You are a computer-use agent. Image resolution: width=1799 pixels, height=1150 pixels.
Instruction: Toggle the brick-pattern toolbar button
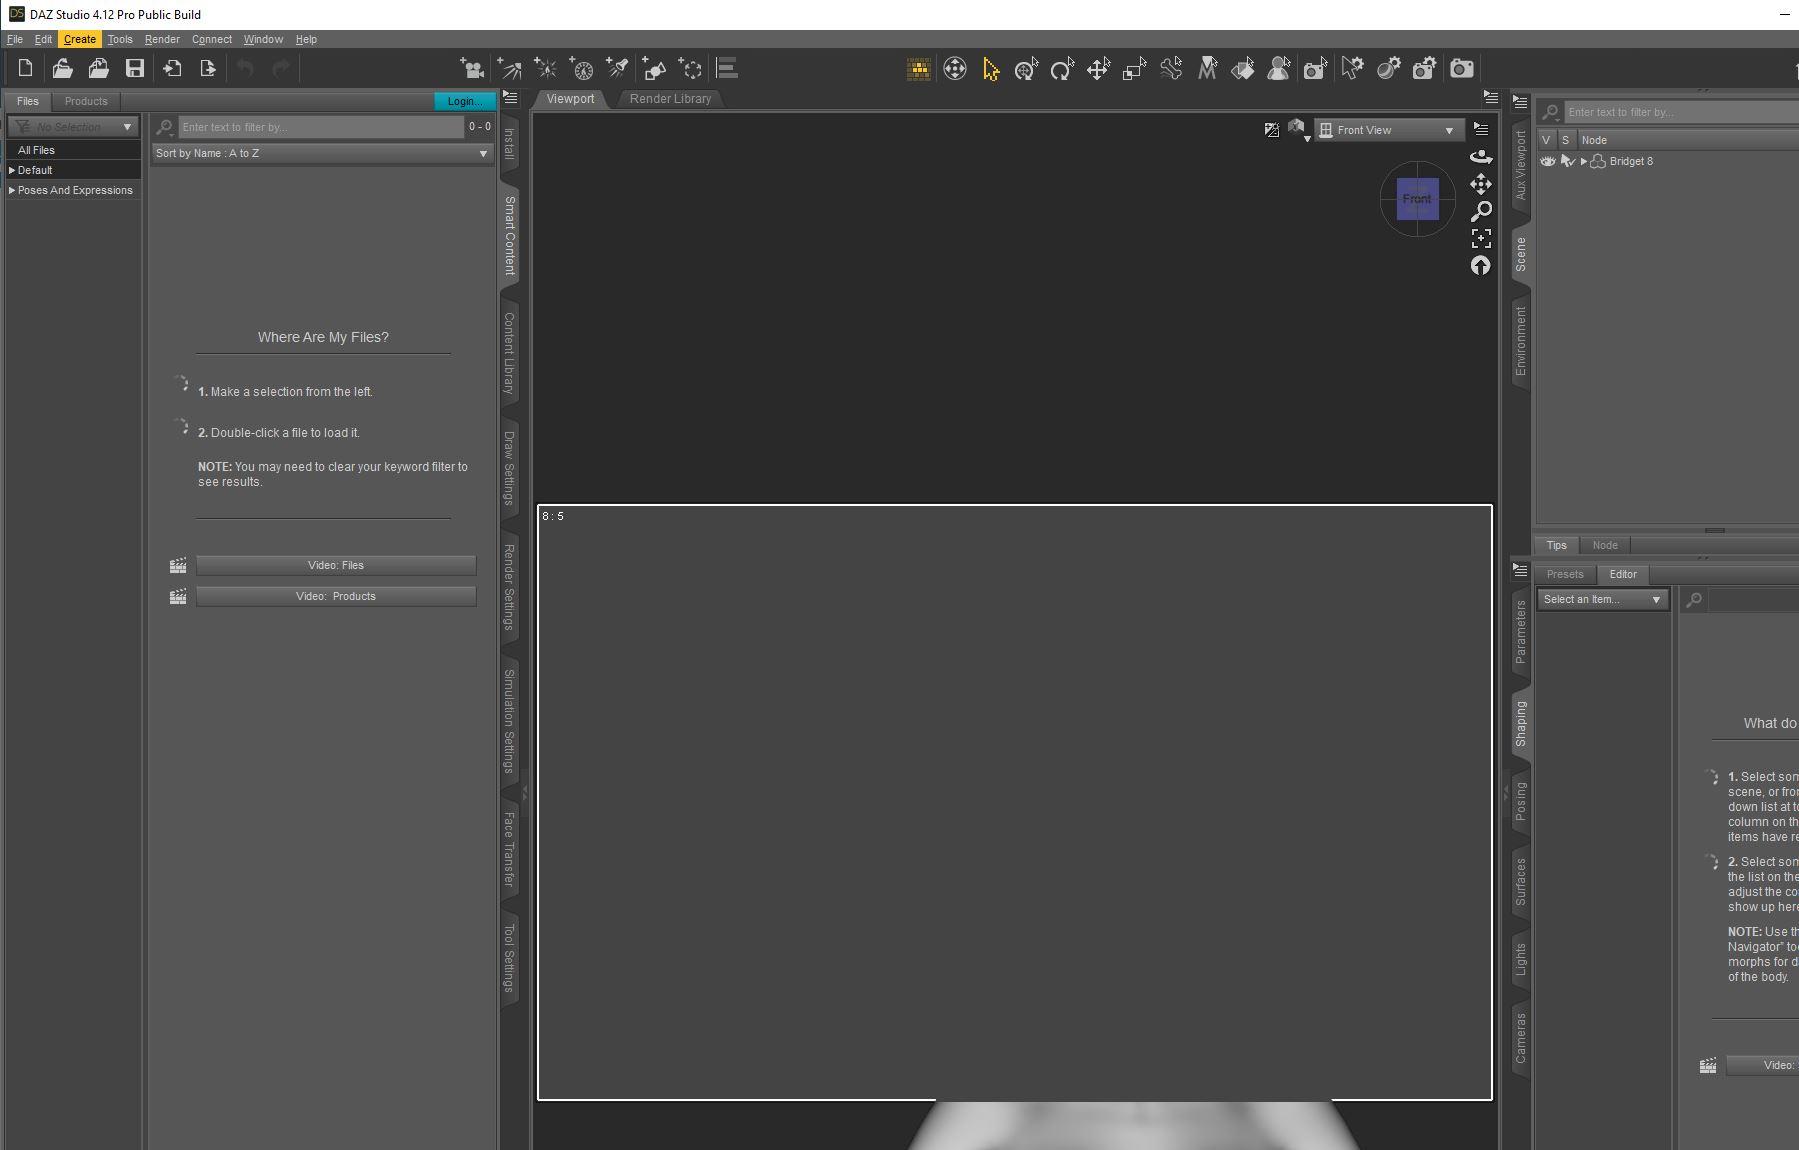click(918, 68)
